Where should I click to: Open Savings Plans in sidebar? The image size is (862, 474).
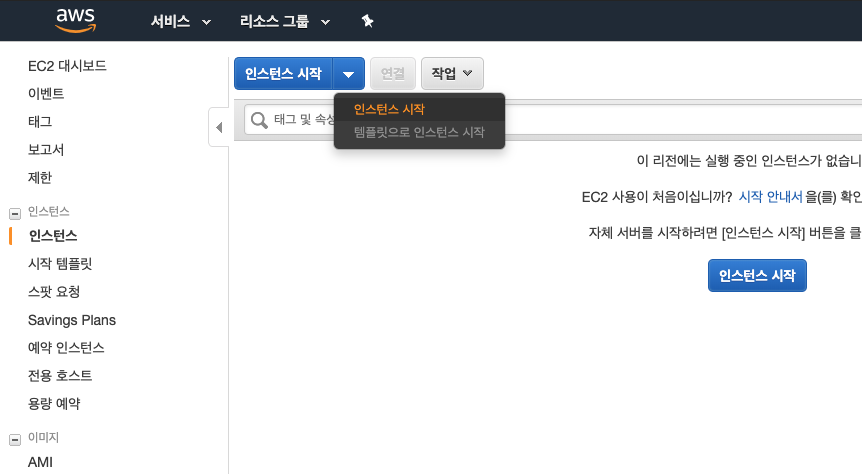(72, 320)
